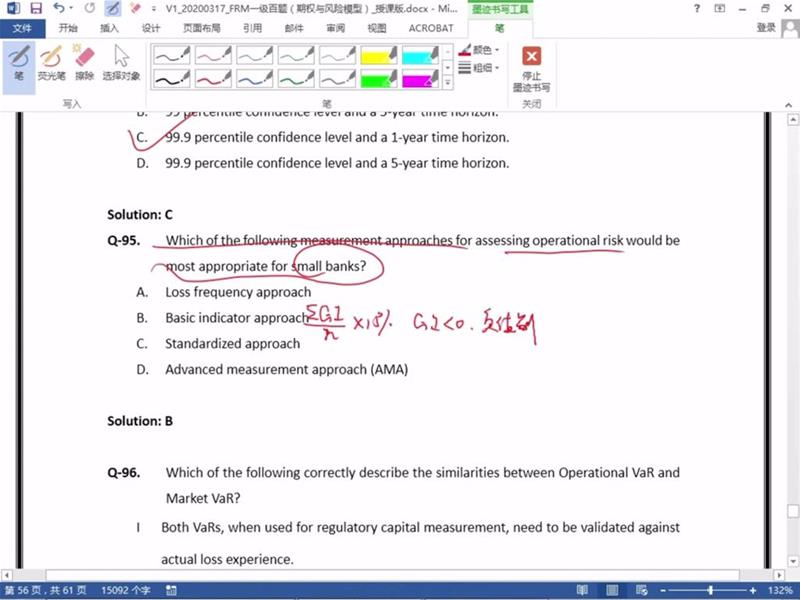The height and width of the screenshot is (600, 800).
Task: Switch to Web Layout view in status bar
Action: [642, 590]
